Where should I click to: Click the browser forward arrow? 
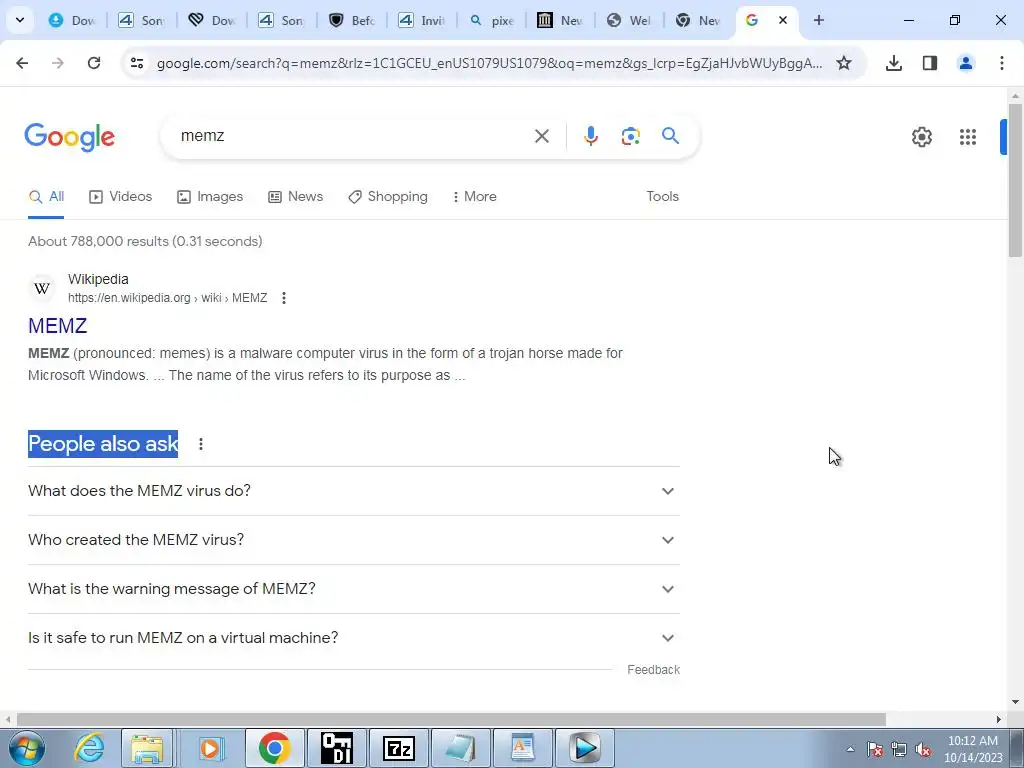(57, 63)
